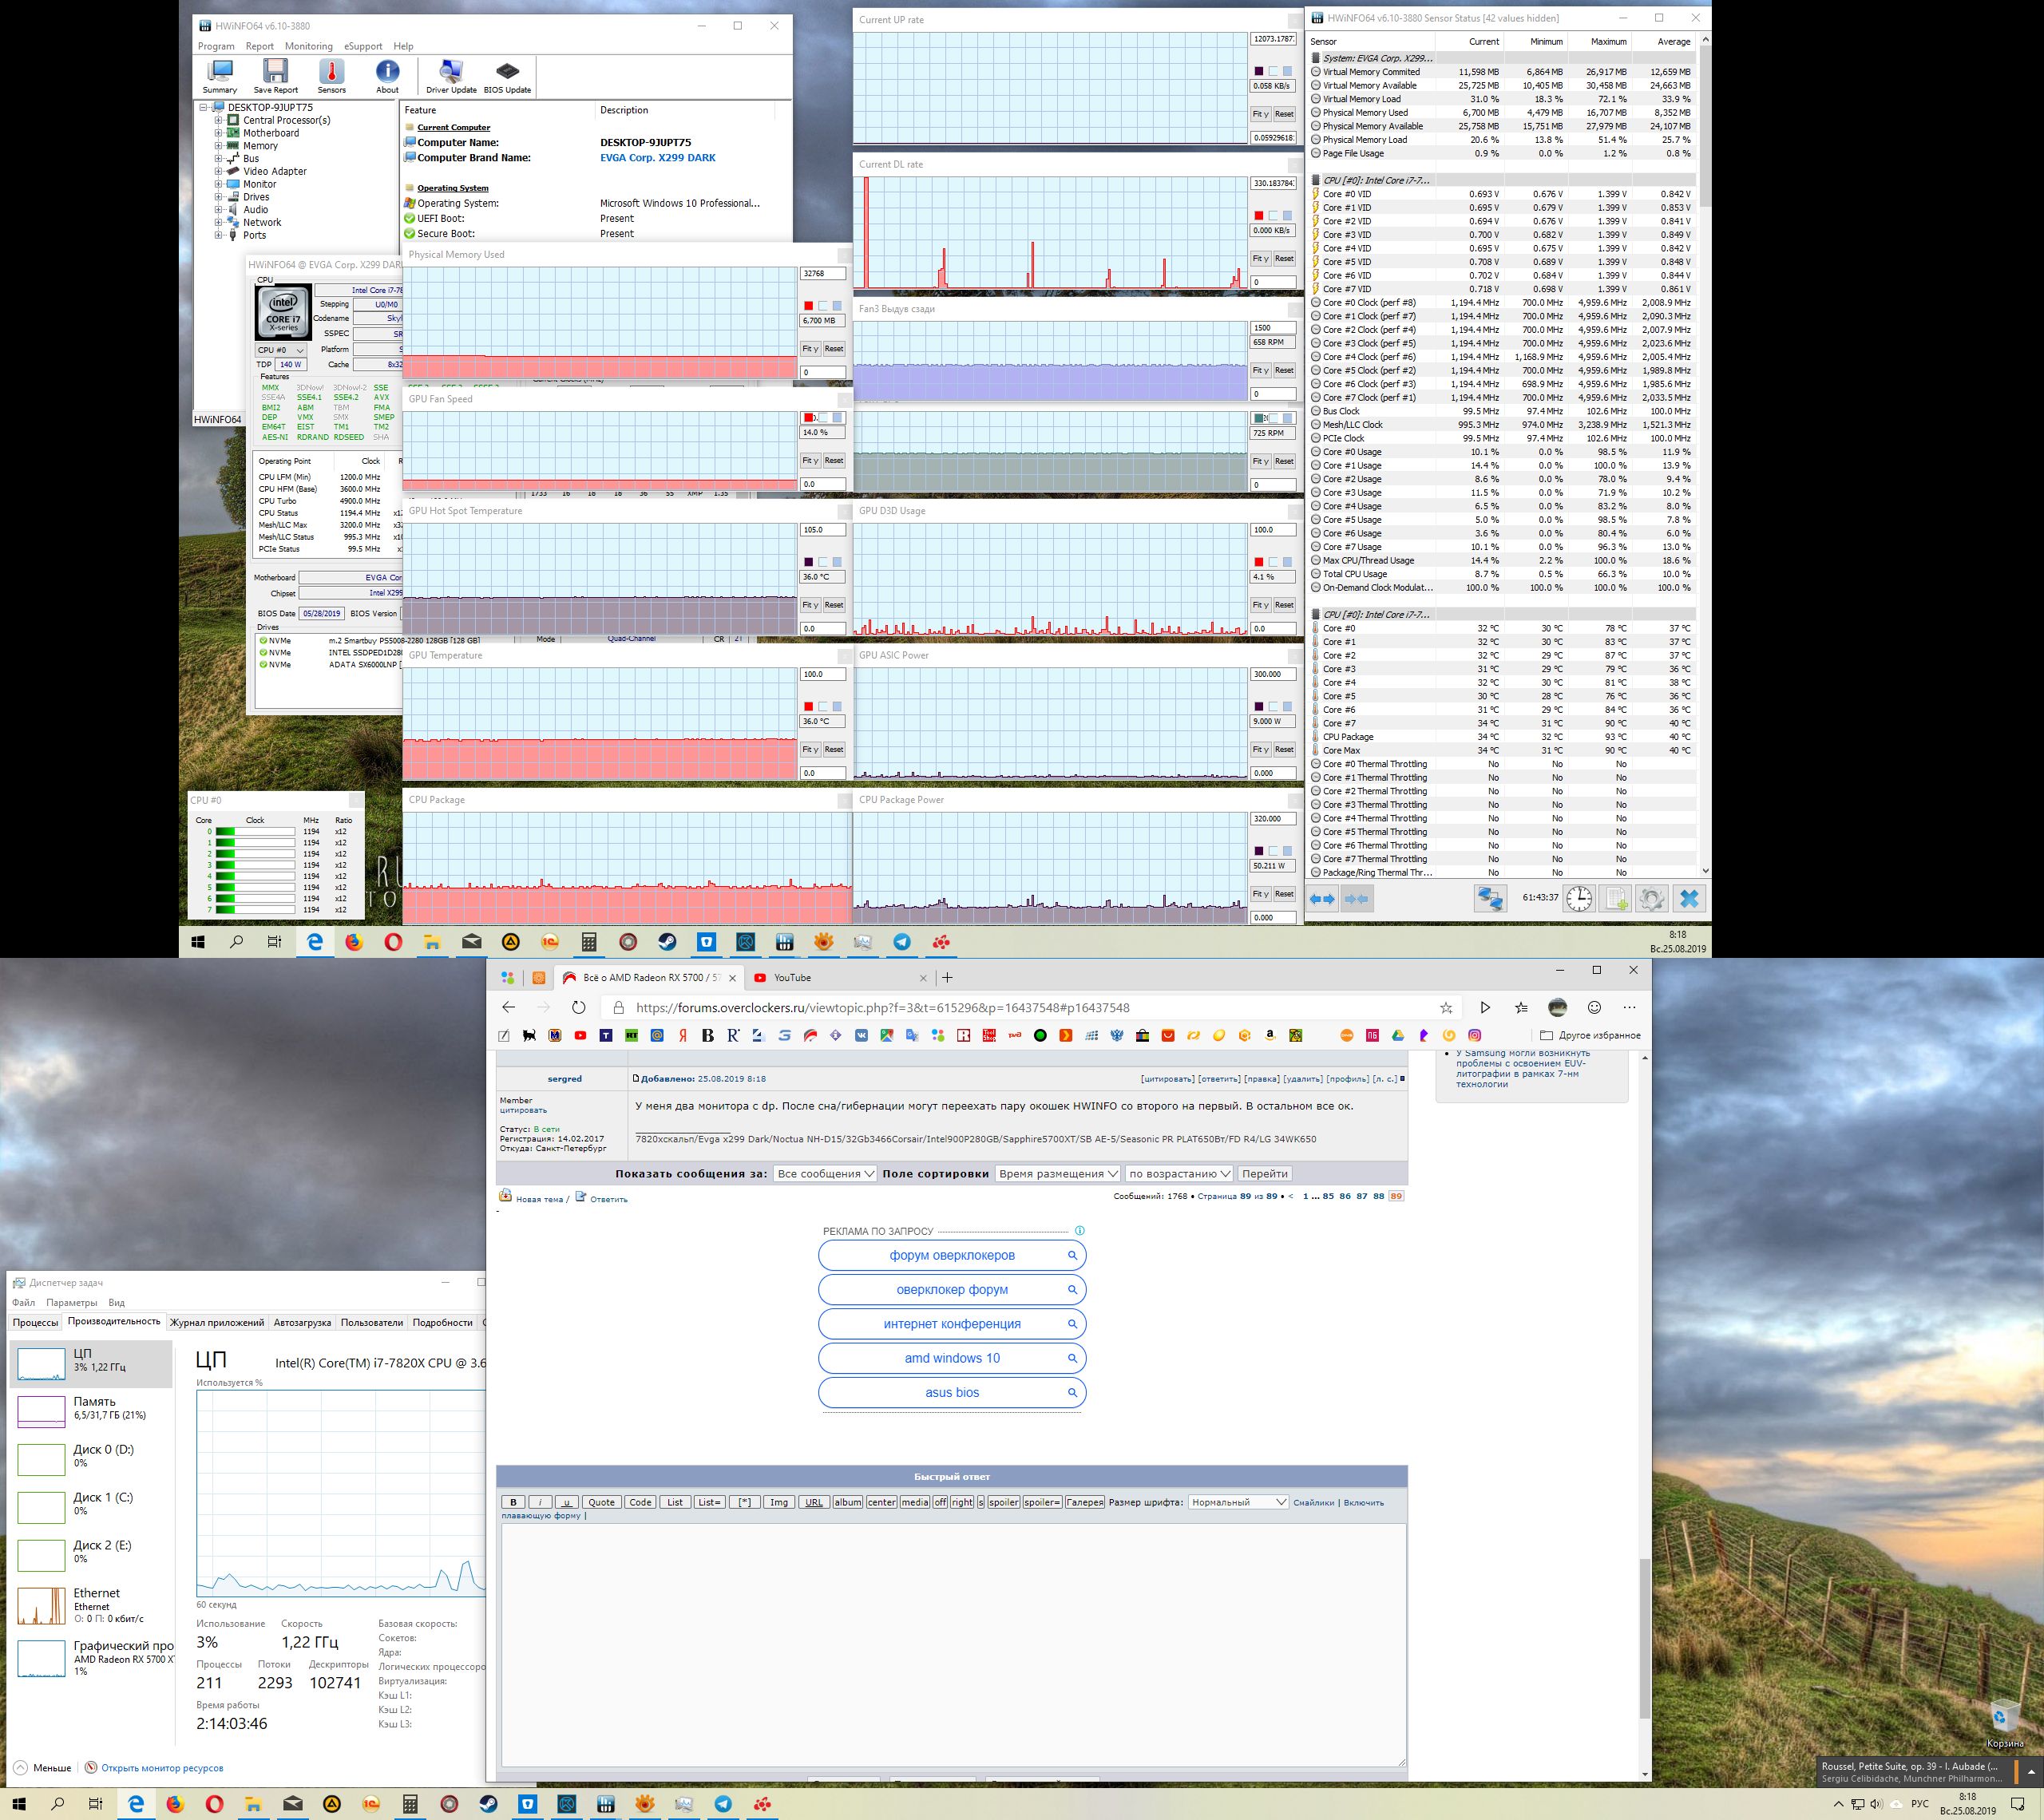Start logging with the sheet-plus icon
Screen dimensions: 2044x1820
(1616, 898)
